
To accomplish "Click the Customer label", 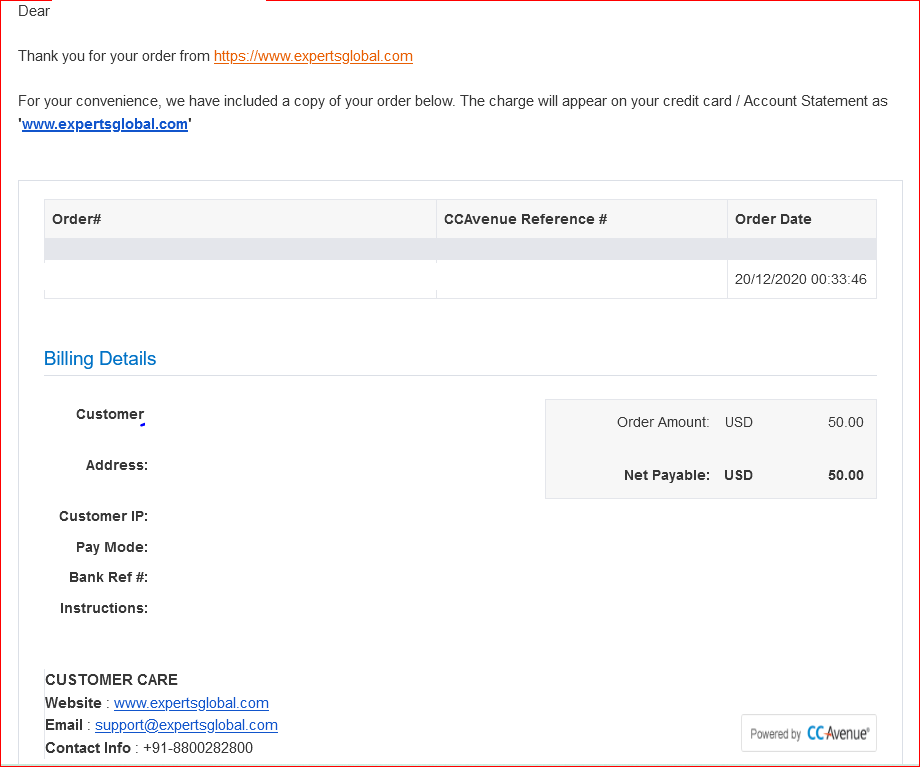I will tap(110, 414).
